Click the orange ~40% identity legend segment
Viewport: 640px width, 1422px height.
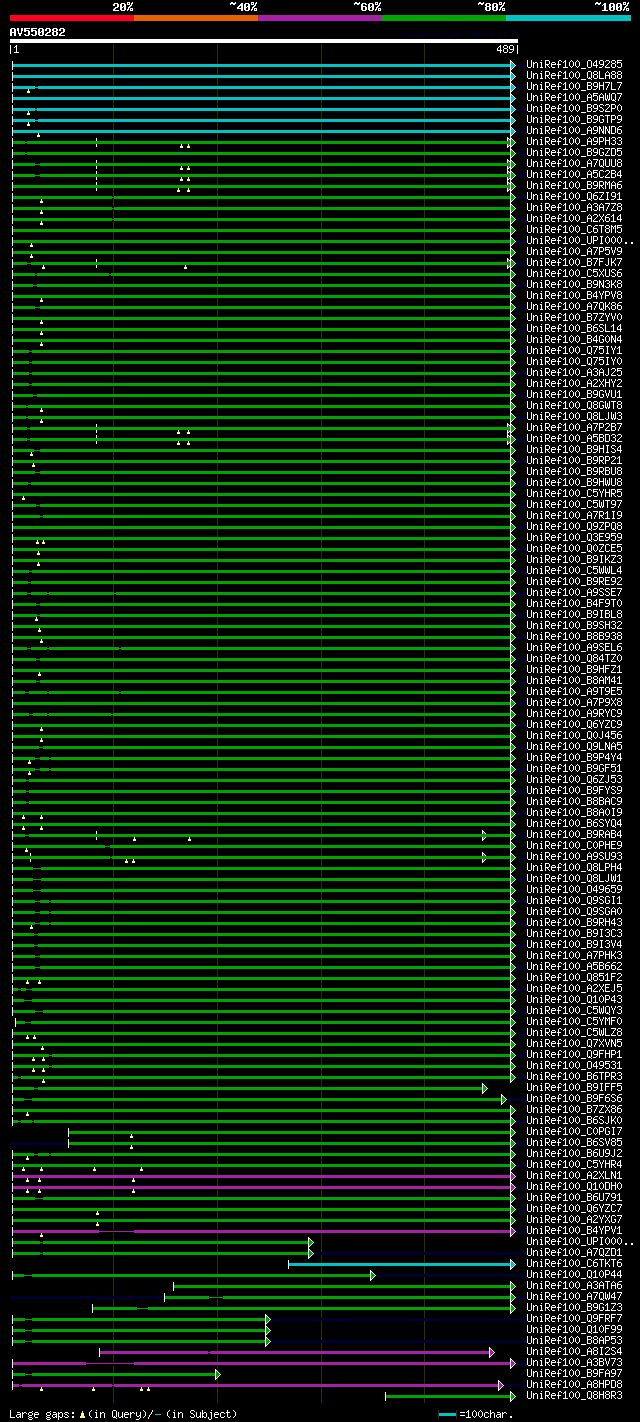[x=195, y=17]
